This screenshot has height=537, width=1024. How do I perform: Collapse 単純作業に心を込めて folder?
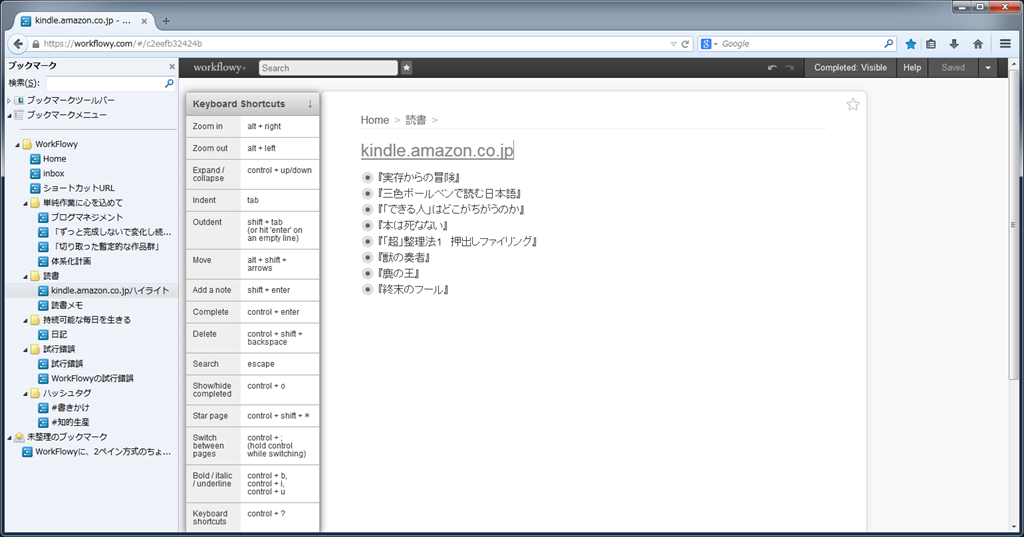tap(25, 203)
